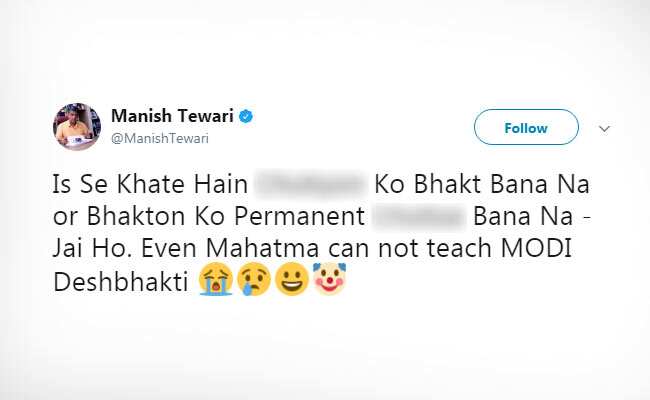Open Manish Tewari's profile picture
The height and width of the screenshot is (400, 650).
click(x=75, y=127)
